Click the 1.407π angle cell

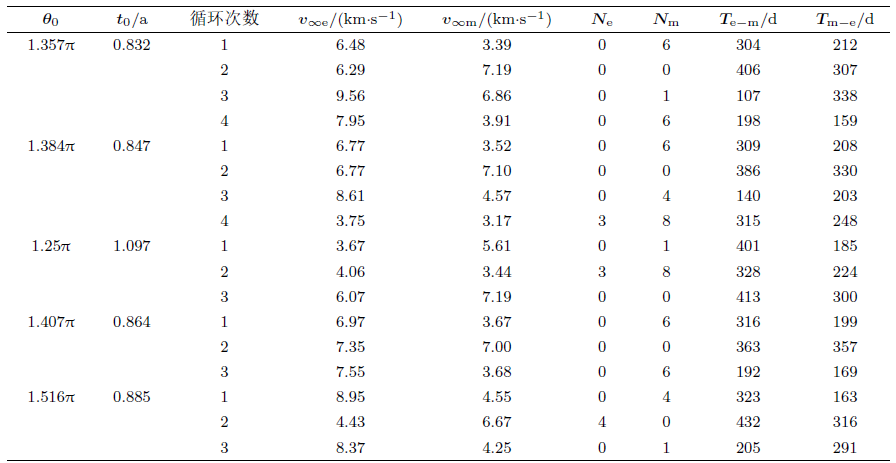pos(53,322)
